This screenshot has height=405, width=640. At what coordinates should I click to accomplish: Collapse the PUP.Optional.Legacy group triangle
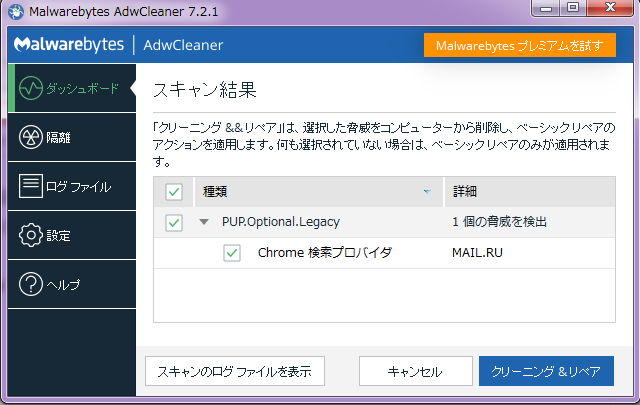204,222
